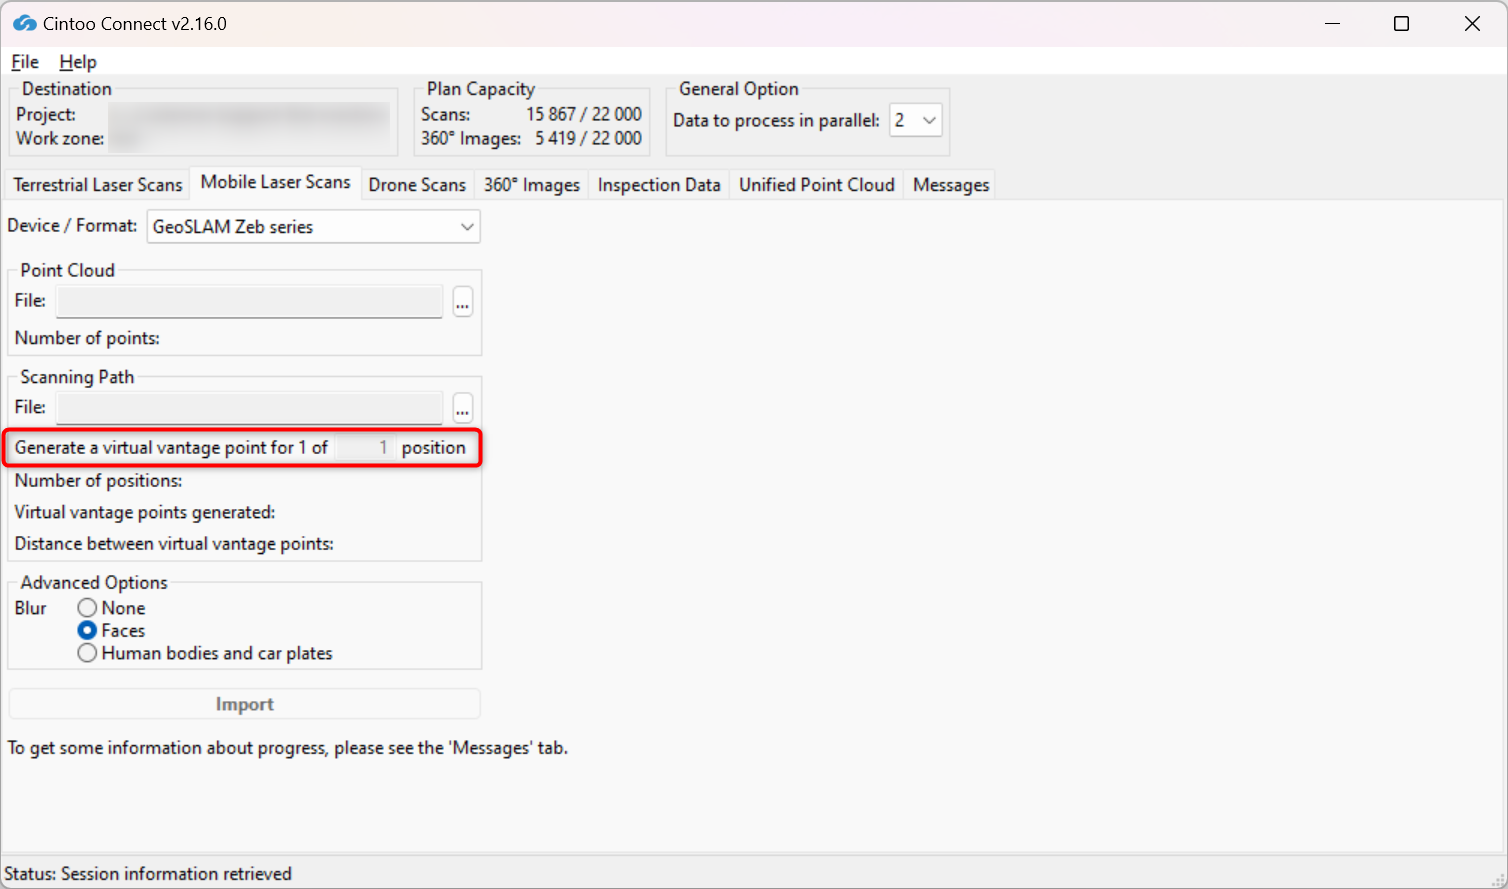The width and height of the screenshot is (1508, 889).
Task: Click the Scans capacity value 15 867 / 22 000
Action: 584,114
